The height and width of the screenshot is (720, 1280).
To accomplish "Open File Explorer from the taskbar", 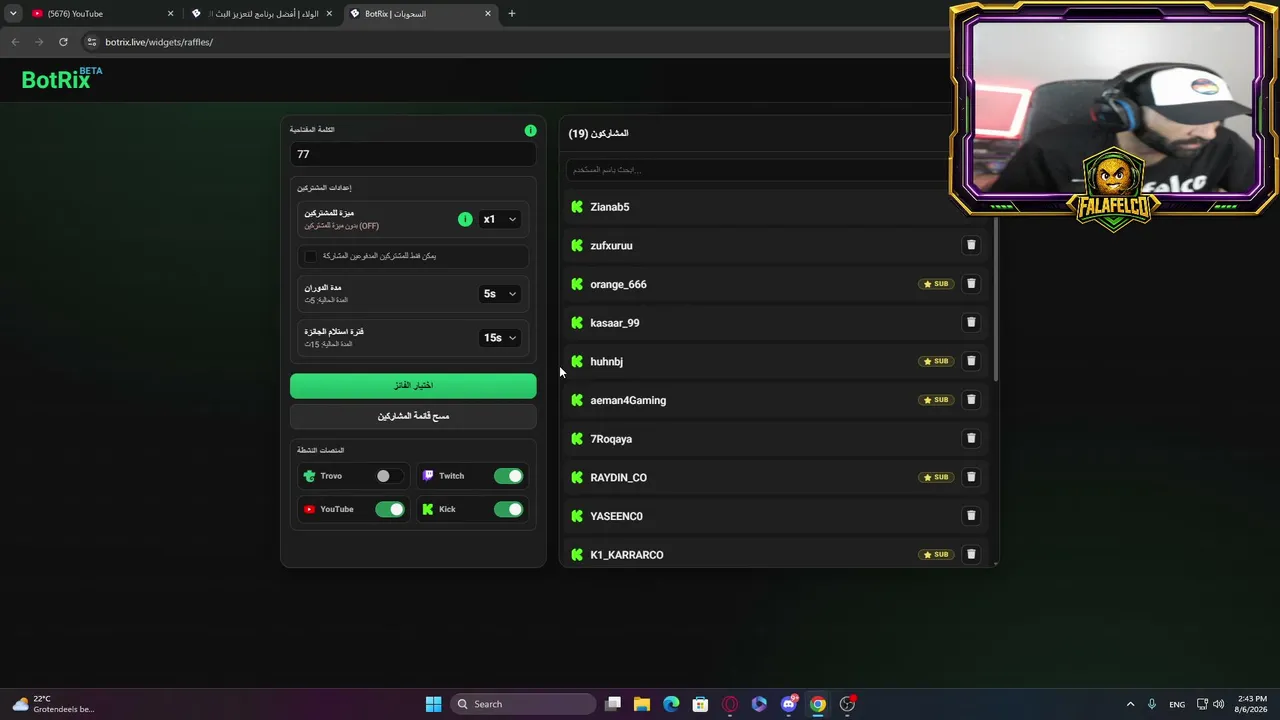I will (642, 704).
